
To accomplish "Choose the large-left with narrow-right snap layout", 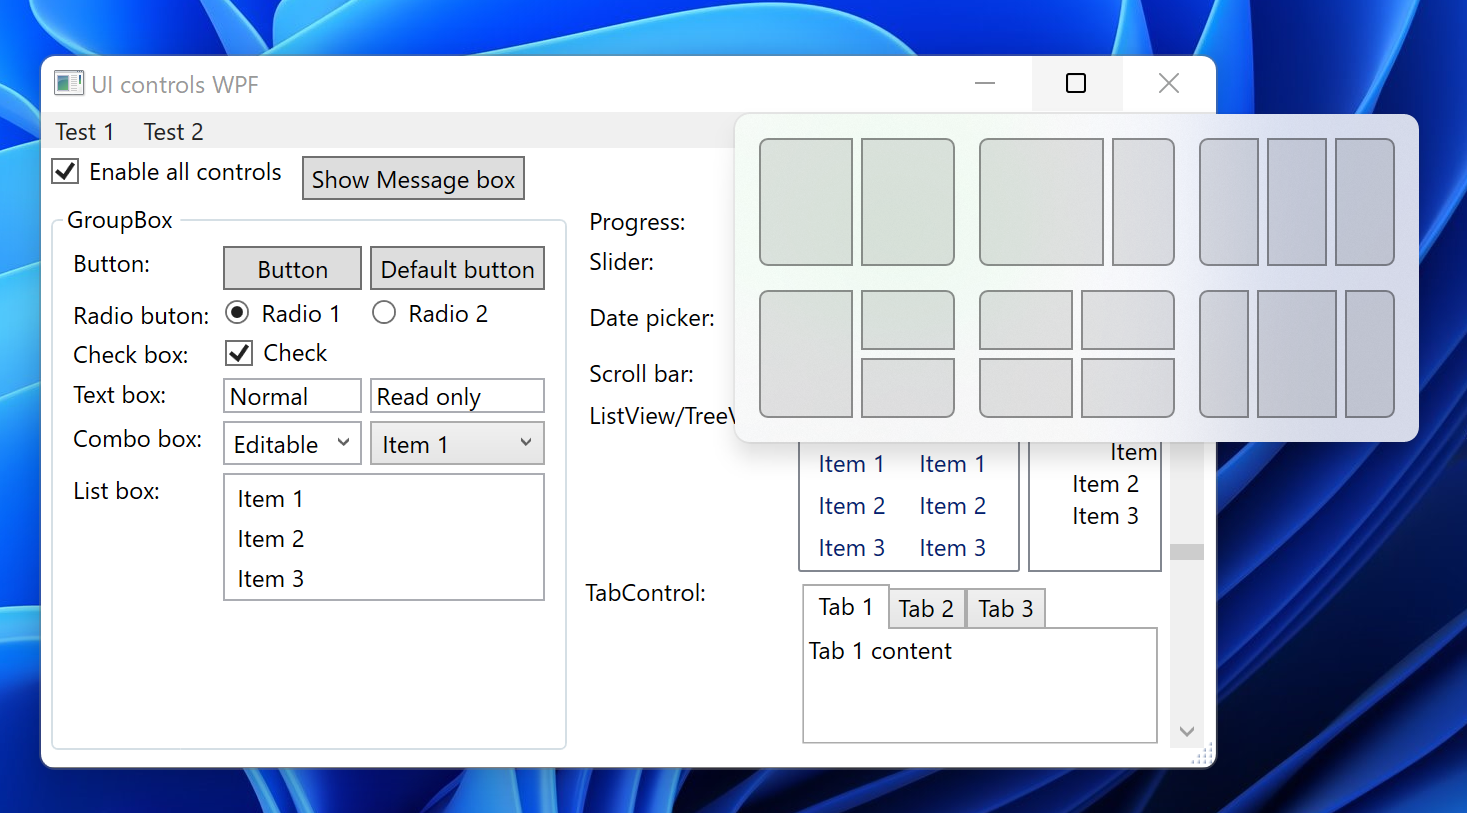I will click(x=1076, y=202).
